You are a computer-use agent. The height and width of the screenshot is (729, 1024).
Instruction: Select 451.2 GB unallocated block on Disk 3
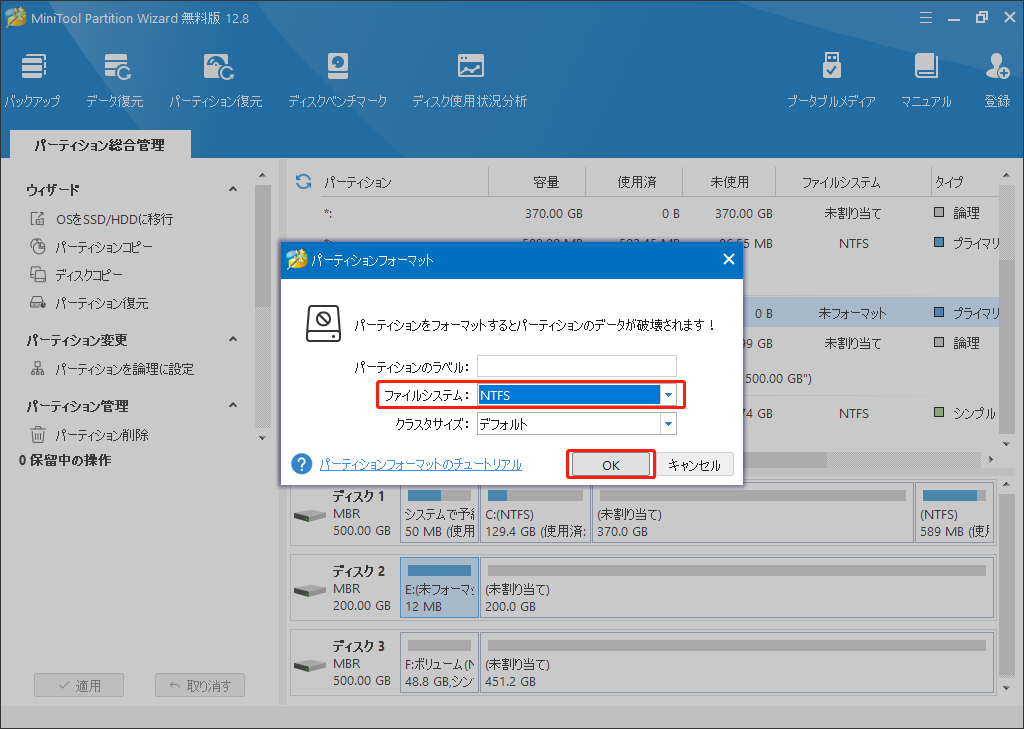point(737,662)
